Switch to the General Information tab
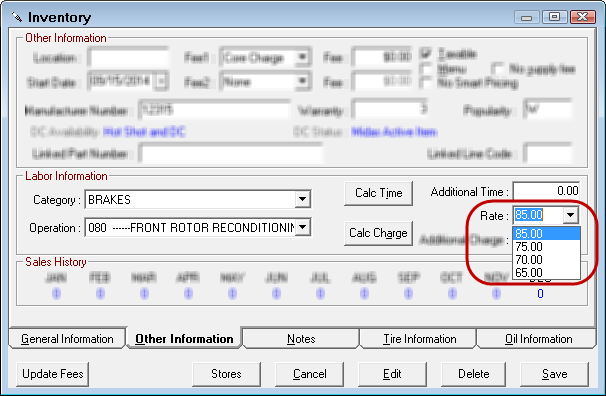 click(x=67, y=339)
